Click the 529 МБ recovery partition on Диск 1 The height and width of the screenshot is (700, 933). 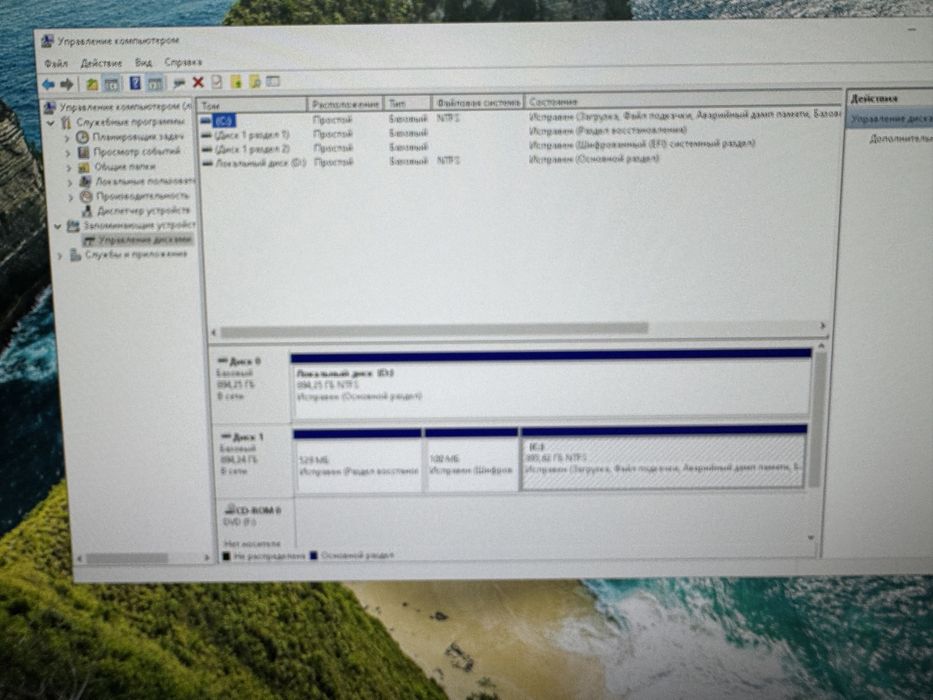358,461
